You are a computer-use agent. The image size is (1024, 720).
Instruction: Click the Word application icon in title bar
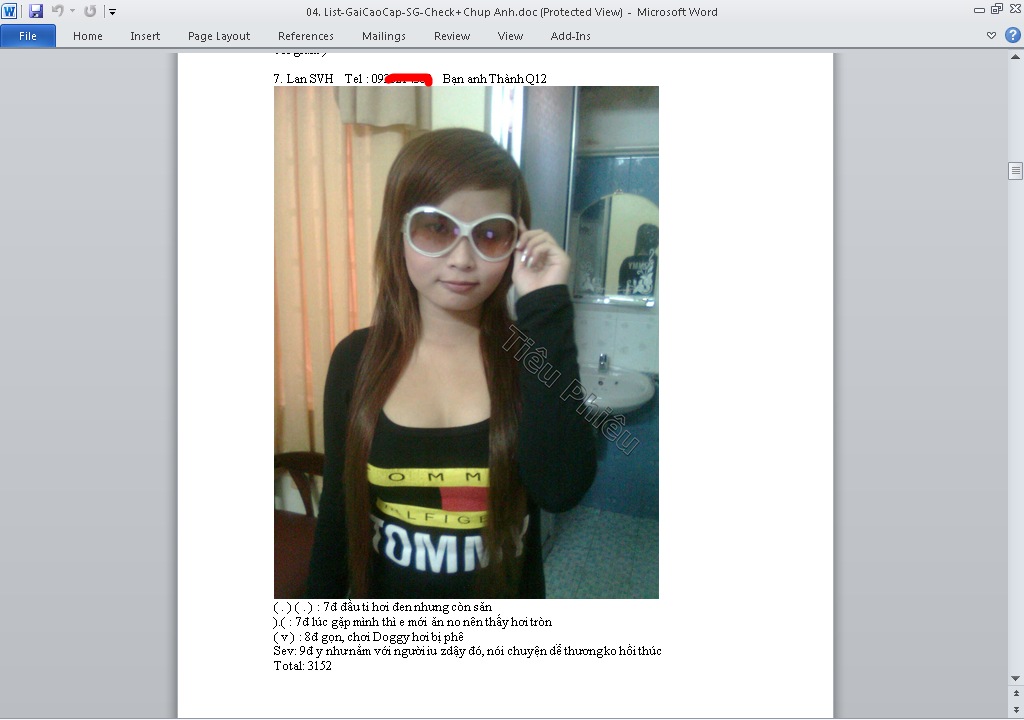click(x=9, y=11)
